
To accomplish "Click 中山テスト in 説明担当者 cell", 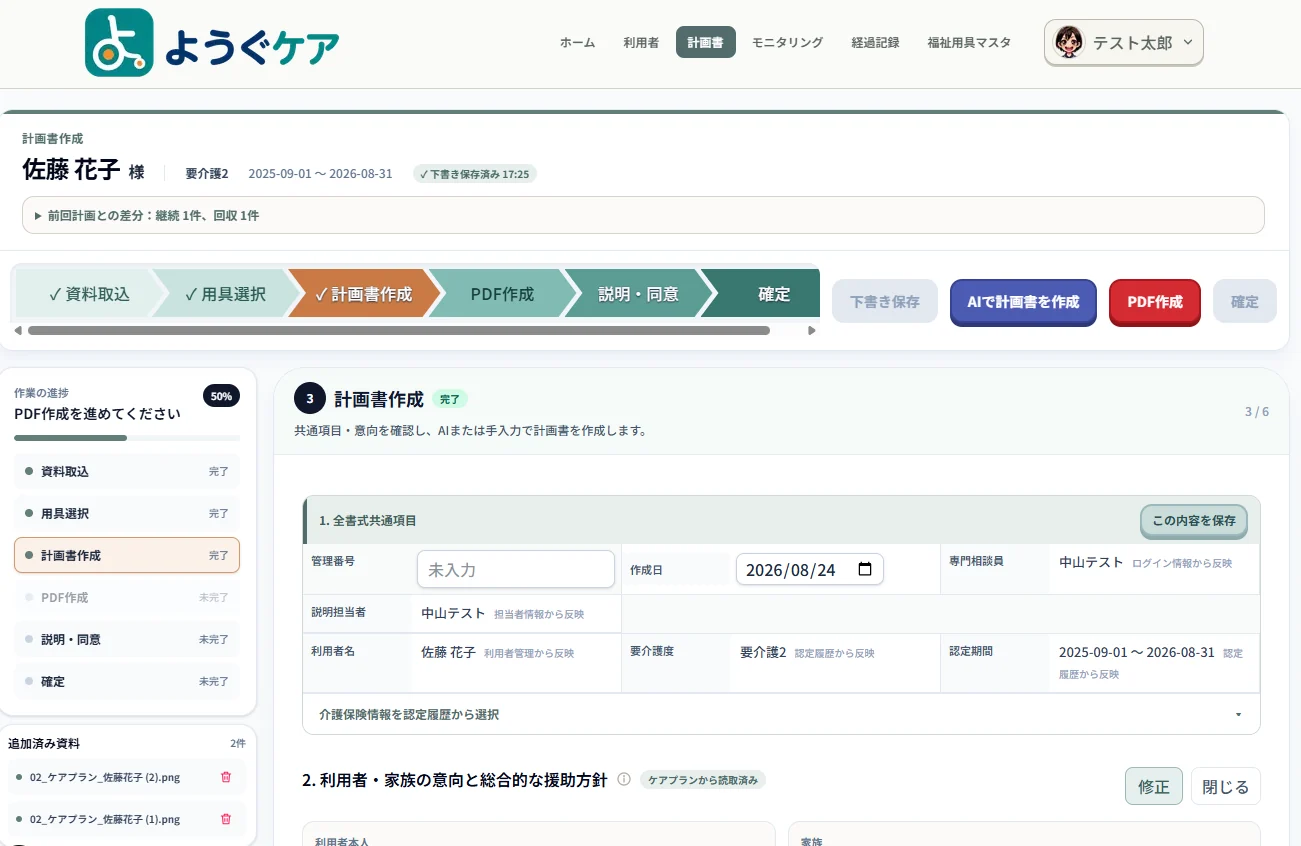I will click(453, 614).
